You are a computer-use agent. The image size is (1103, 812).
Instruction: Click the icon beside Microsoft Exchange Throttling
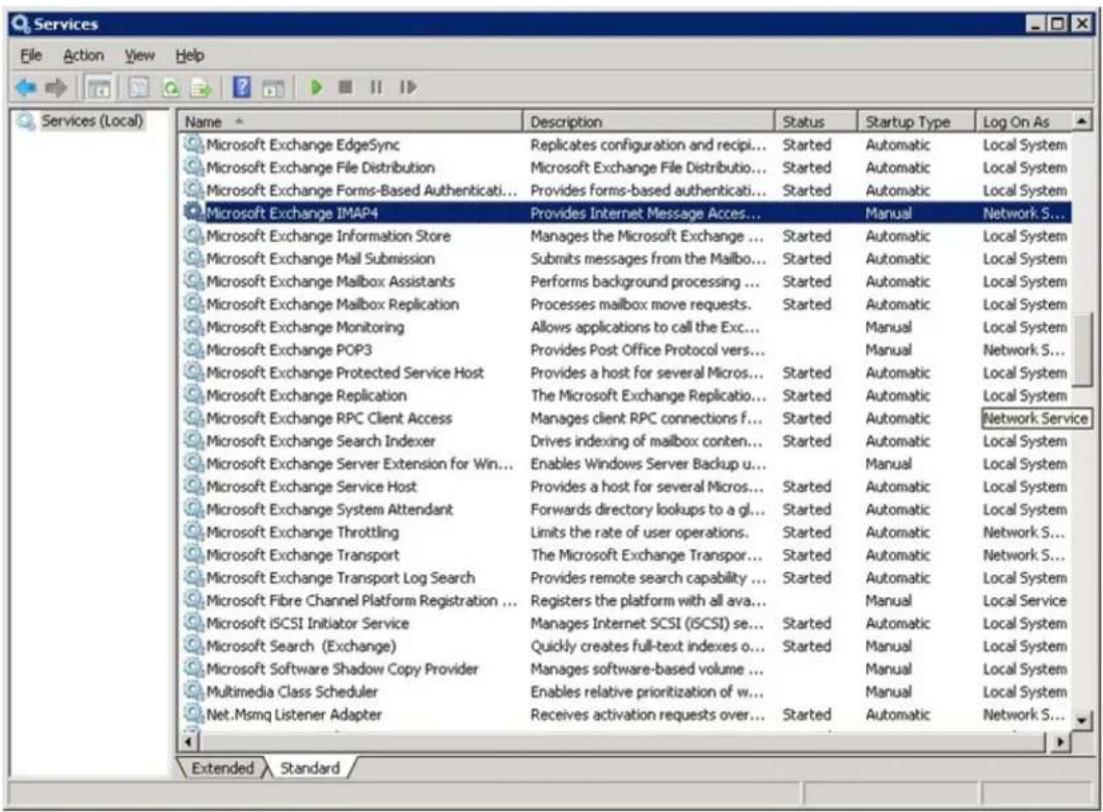point(193,531)
